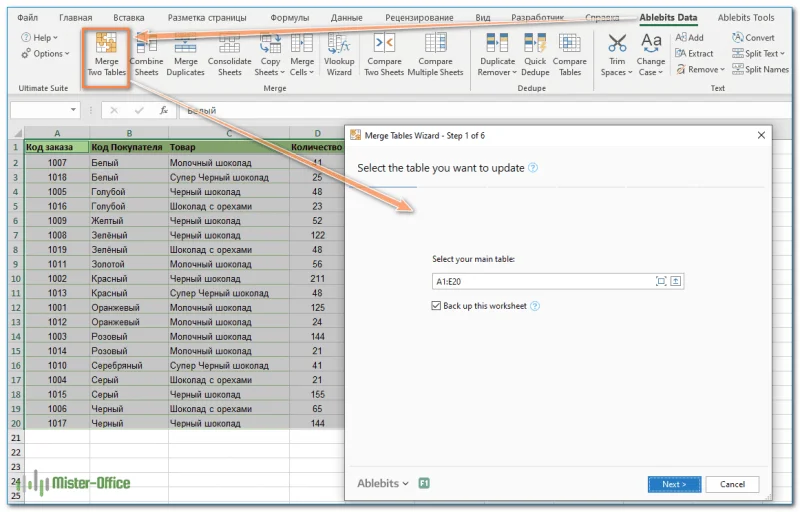Screen dimensions: 800x512
Task: Click the Next button in the wizard
Action: [673, 484]
